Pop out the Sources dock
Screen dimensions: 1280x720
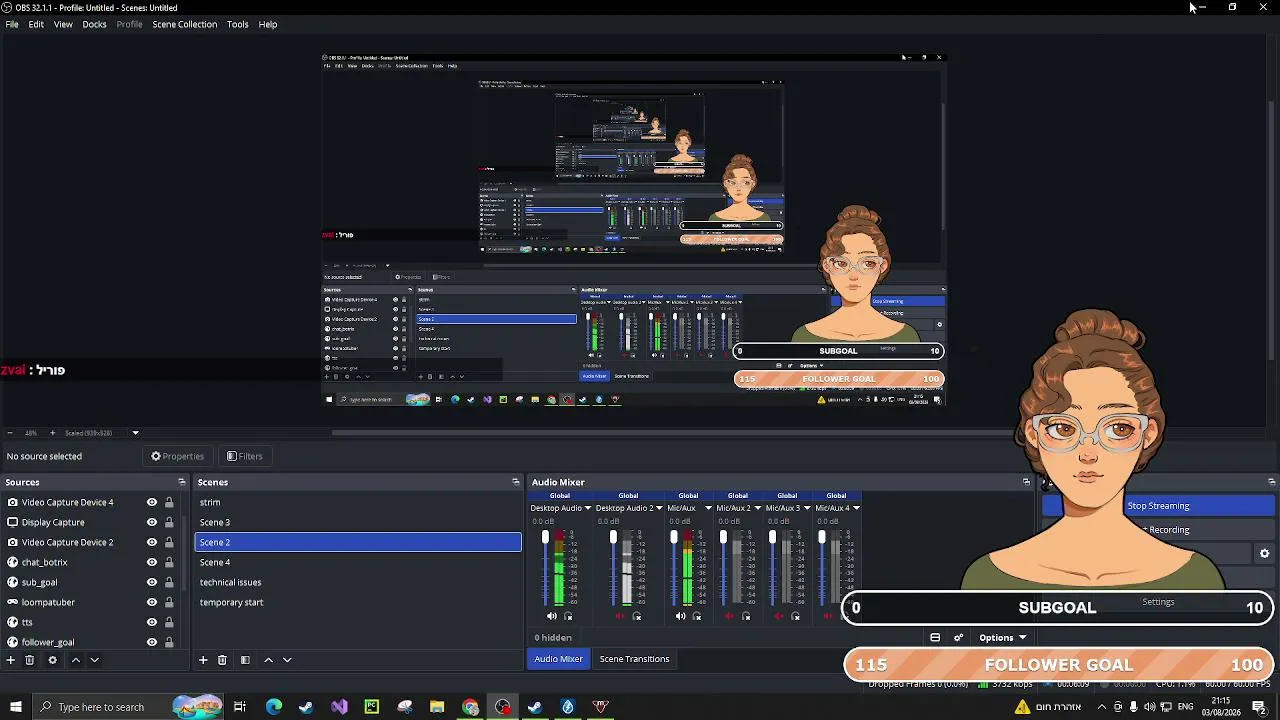click(181, 482)
